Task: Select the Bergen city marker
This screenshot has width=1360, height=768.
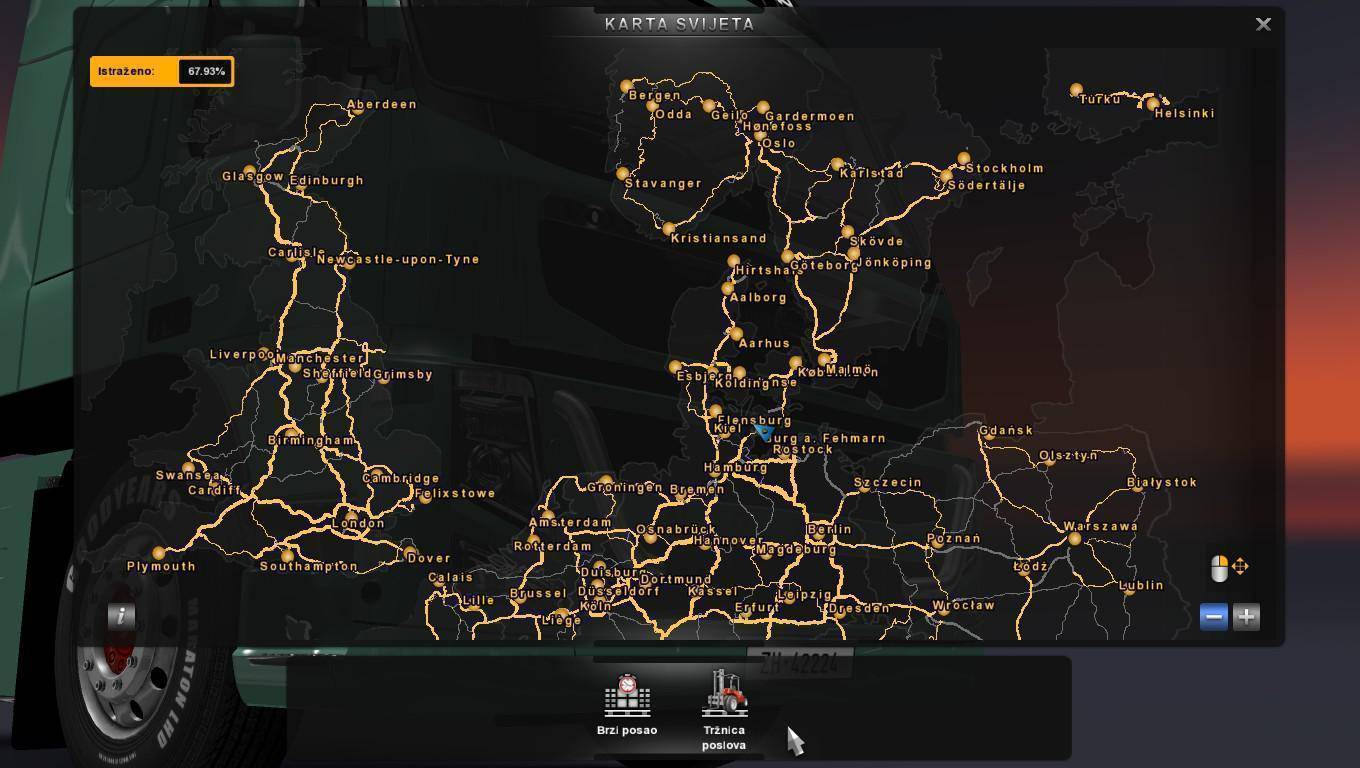Action: [627, 87]
